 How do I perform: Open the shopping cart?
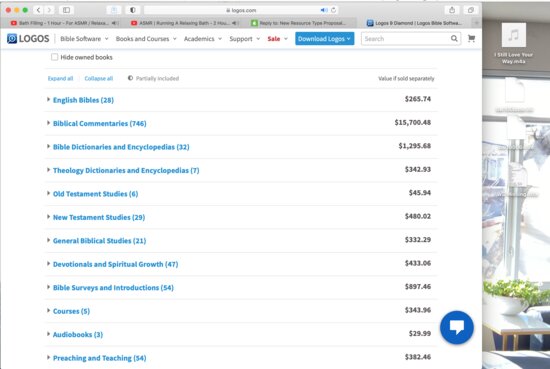[x=471, y=39]
